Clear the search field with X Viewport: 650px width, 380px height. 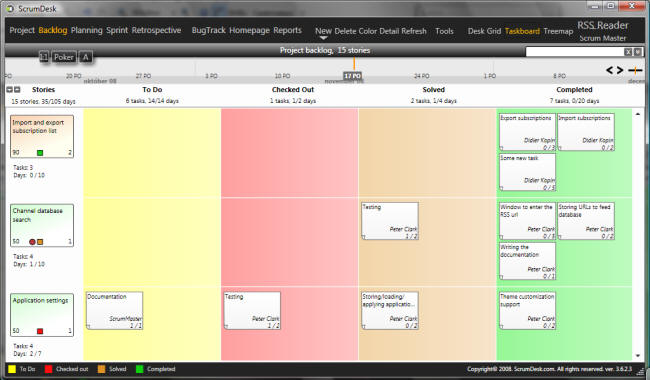(628, 52)
